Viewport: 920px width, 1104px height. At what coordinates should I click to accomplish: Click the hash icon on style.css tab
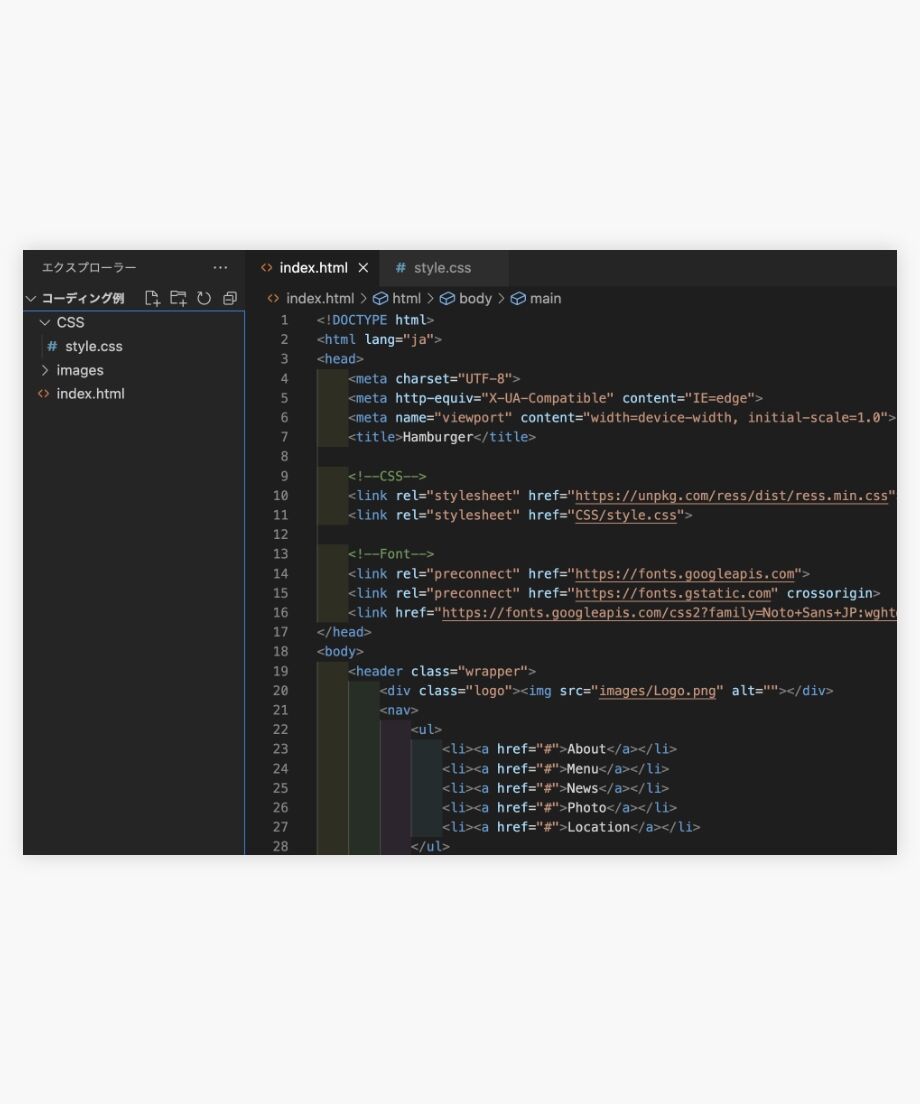pos(401,268)
